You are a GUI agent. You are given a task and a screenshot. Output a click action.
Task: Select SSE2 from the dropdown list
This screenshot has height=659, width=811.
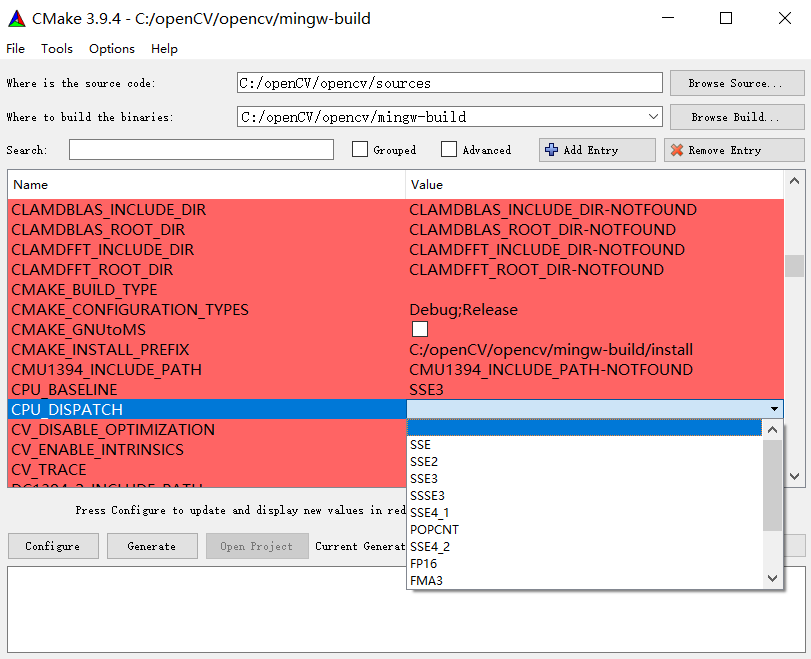[585, 462]
